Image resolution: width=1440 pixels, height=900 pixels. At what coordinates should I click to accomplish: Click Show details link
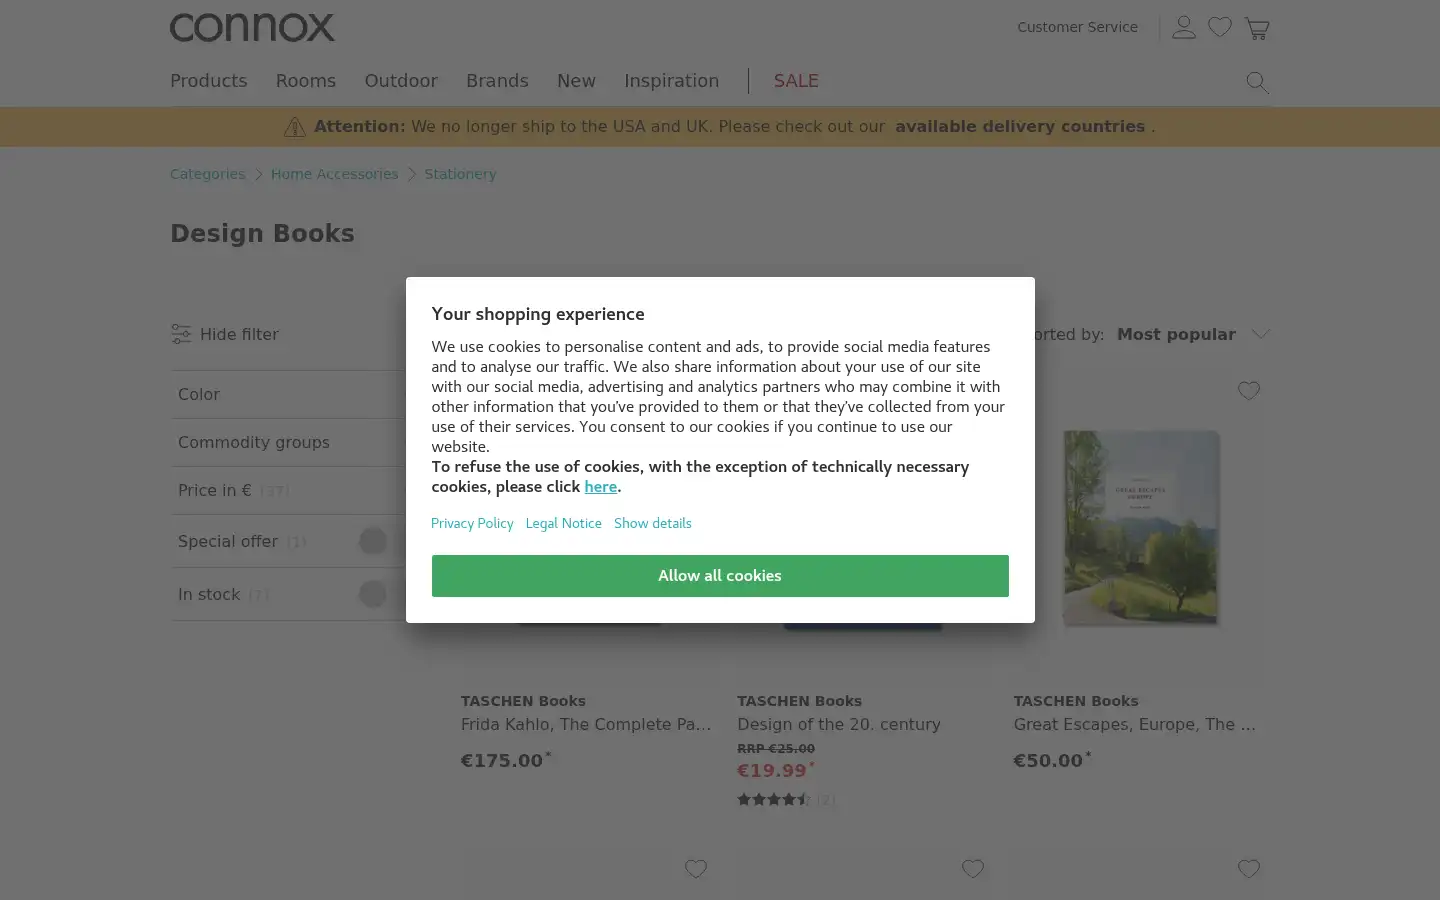click(653, 523)
